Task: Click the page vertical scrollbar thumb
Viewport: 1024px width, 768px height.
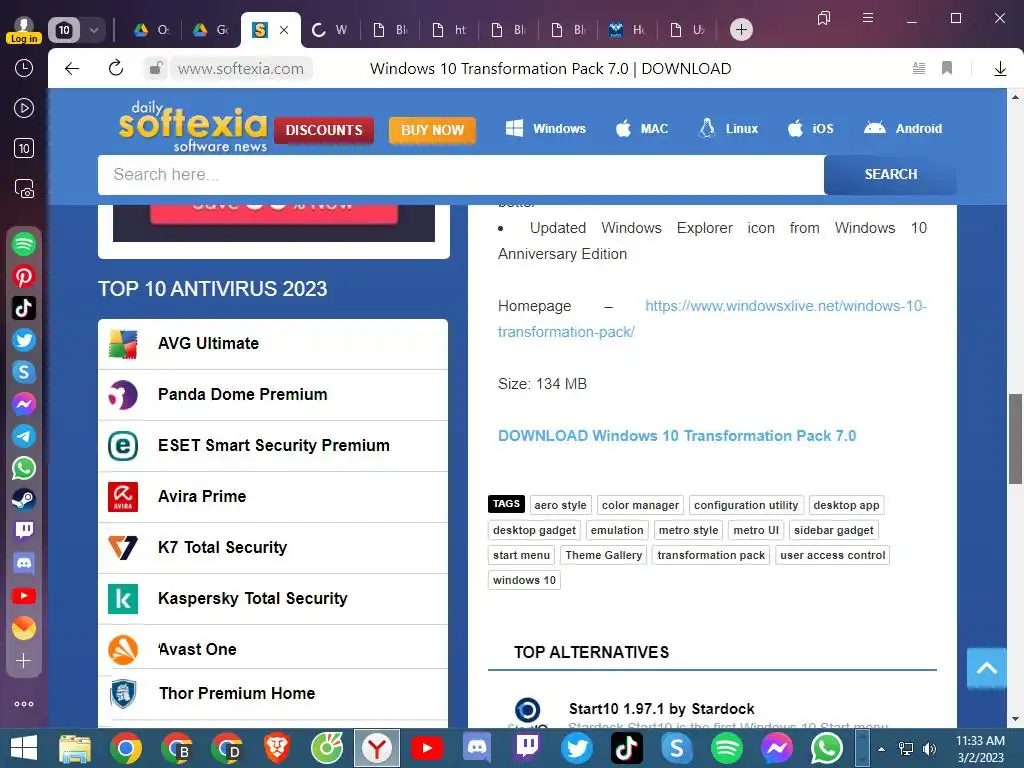Action: click(x=1015, y=438)
